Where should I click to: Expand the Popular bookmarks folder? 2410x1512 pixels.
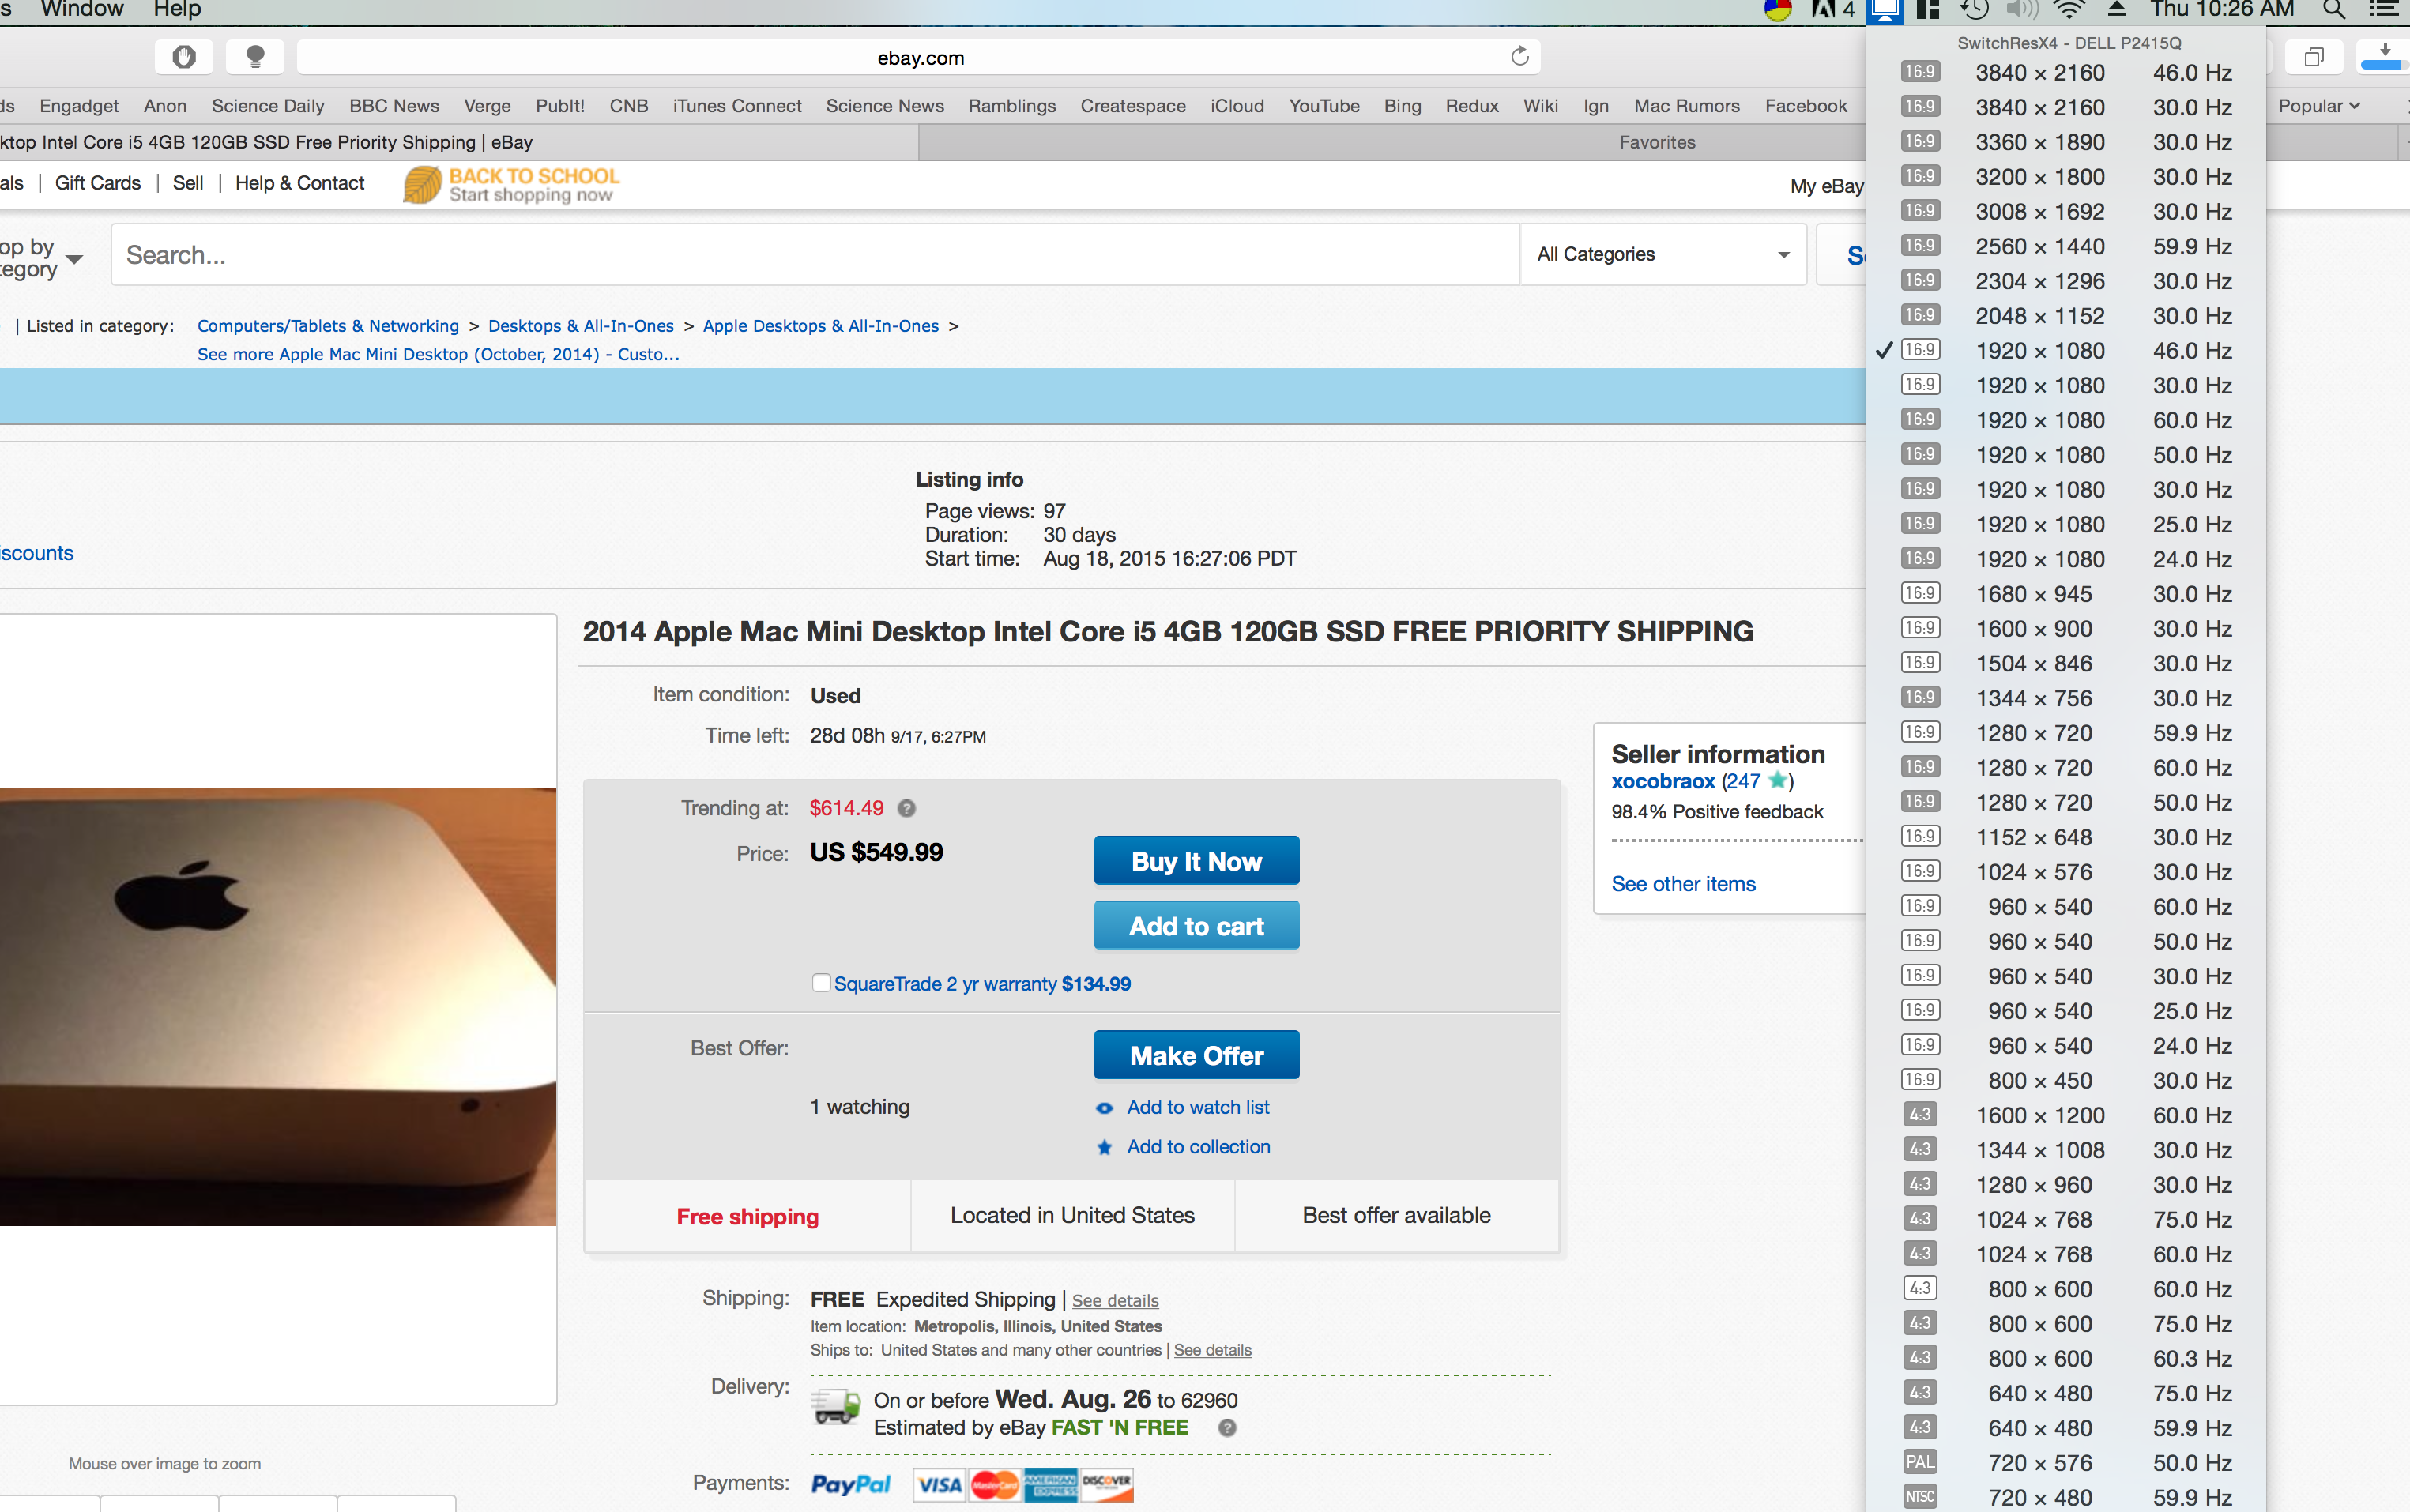(x=2318, y=106)
